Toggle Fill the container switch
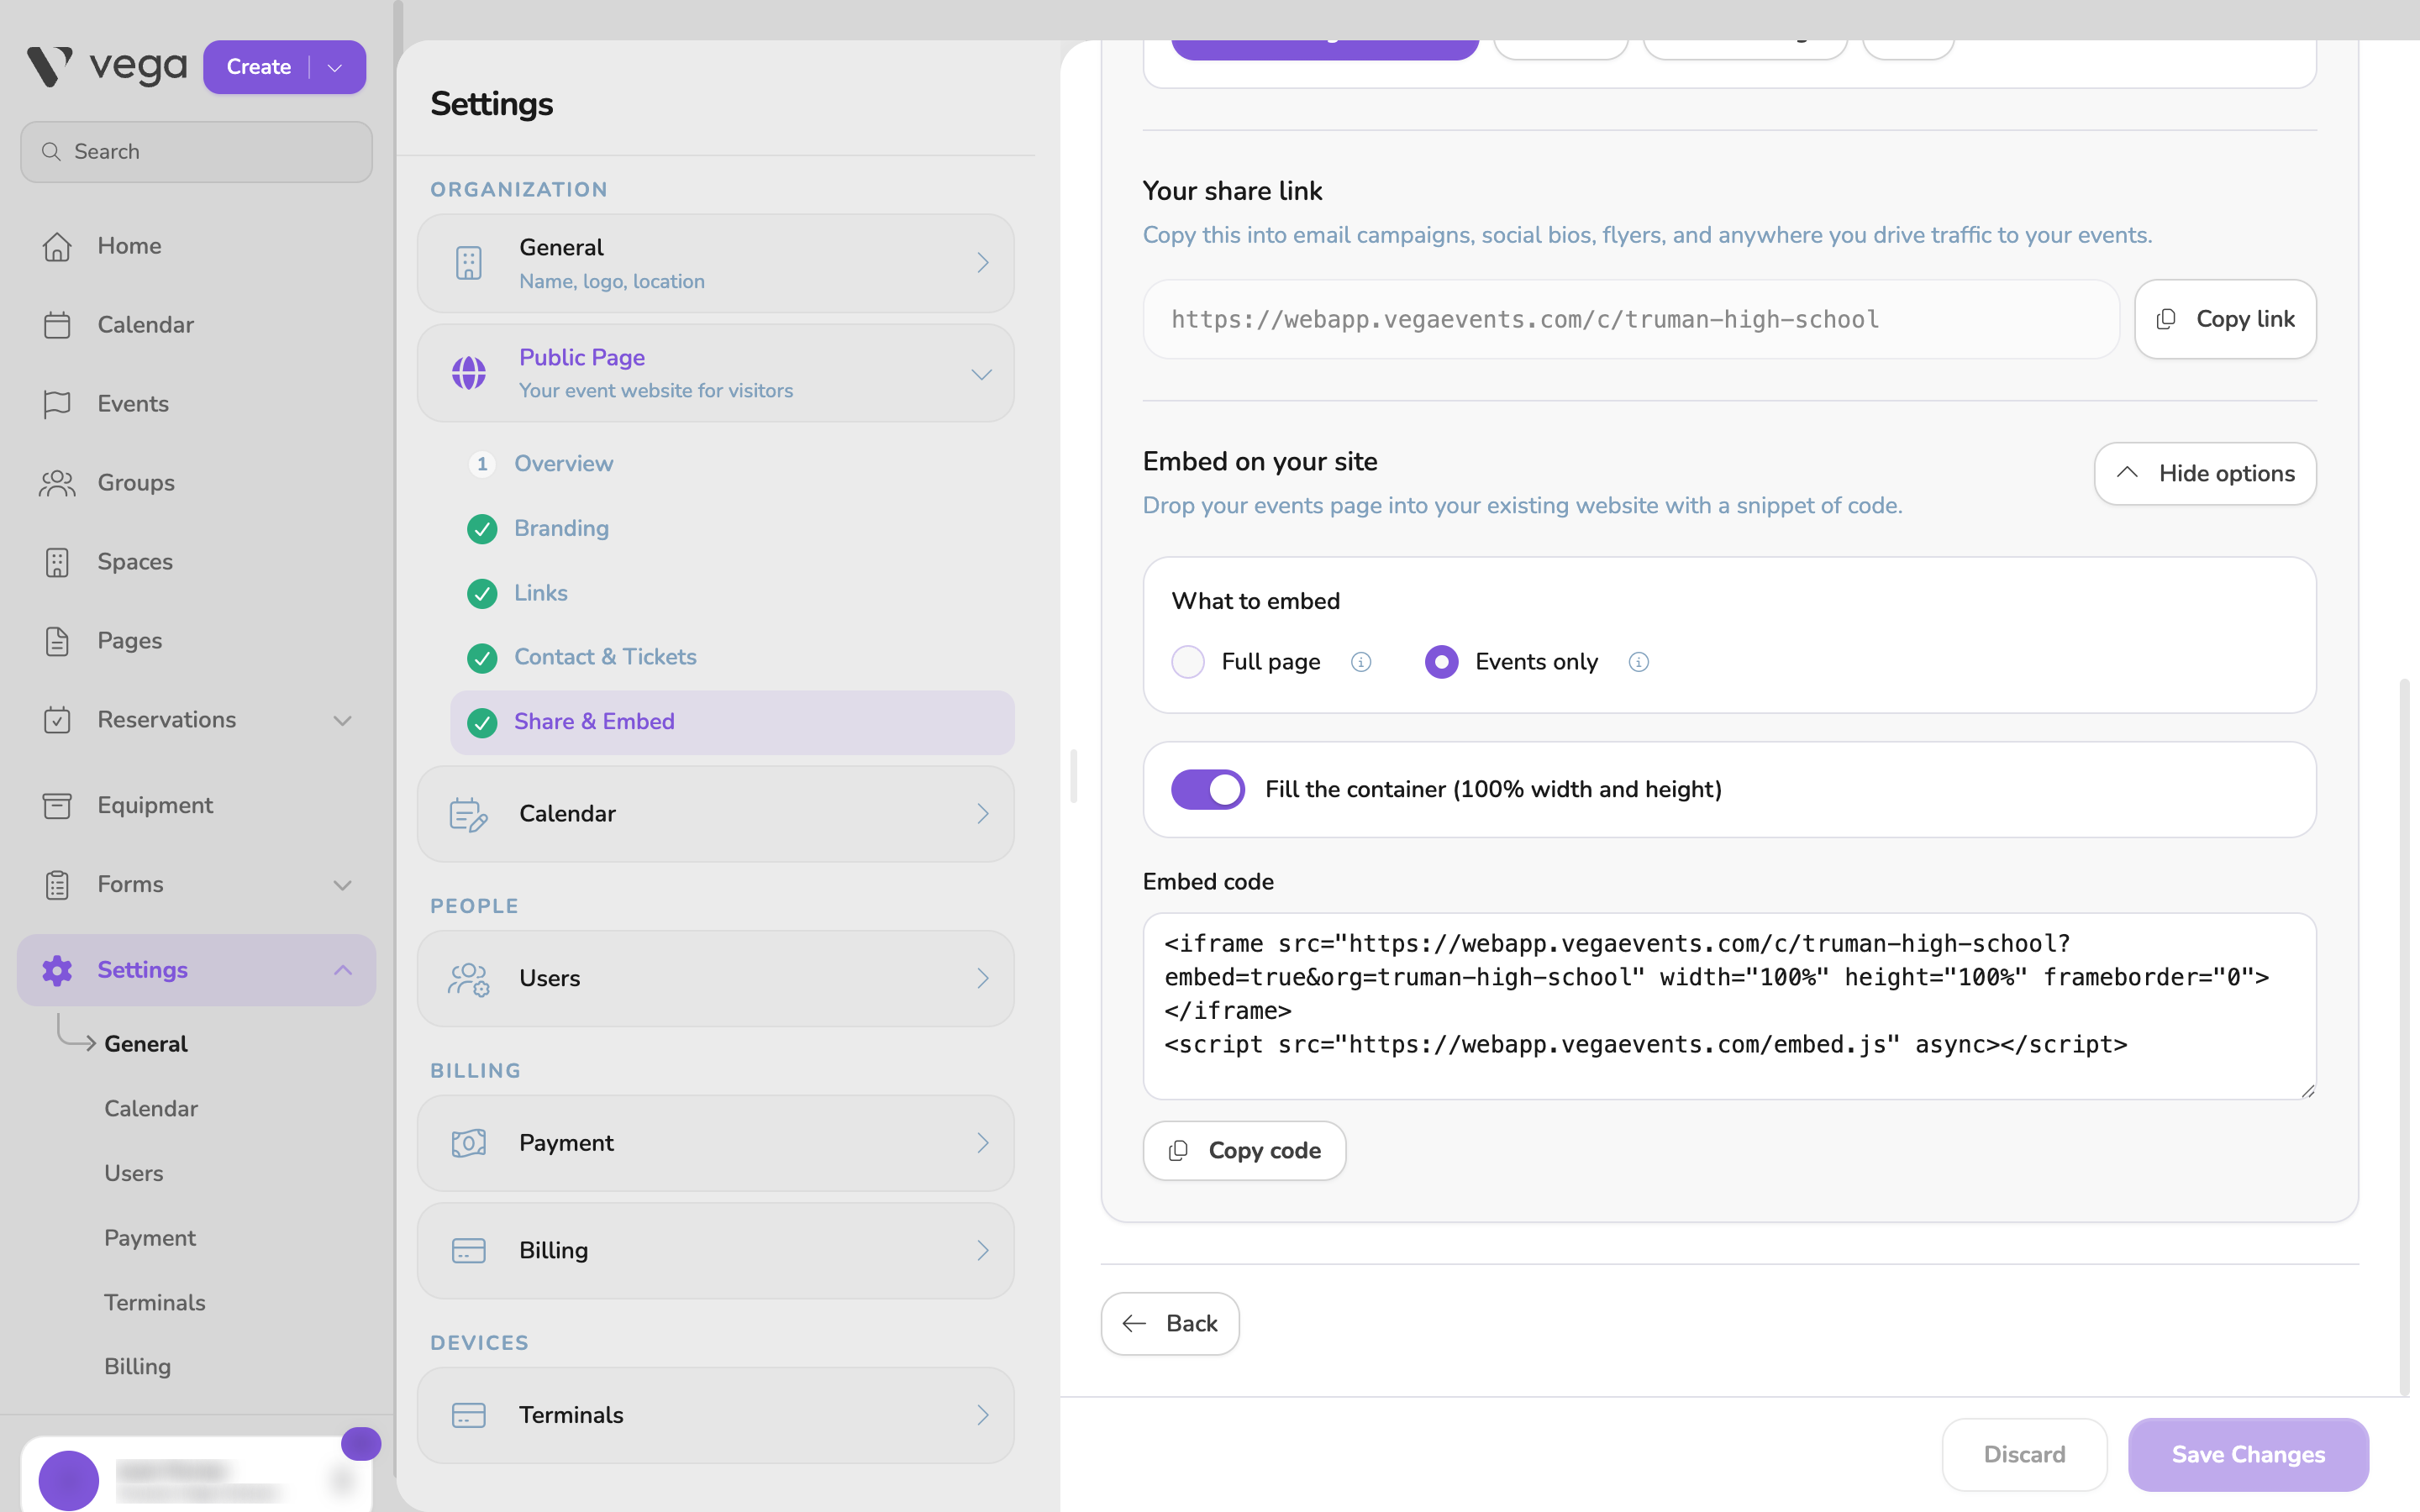This screenshot has width=2420, height=1512. 1208,790
